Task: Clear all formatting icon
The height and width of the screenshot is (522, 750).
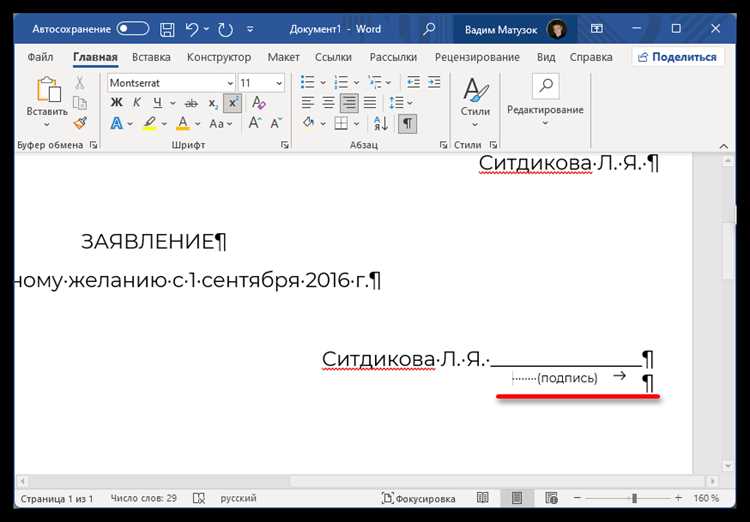Action: tap(259, 102)
